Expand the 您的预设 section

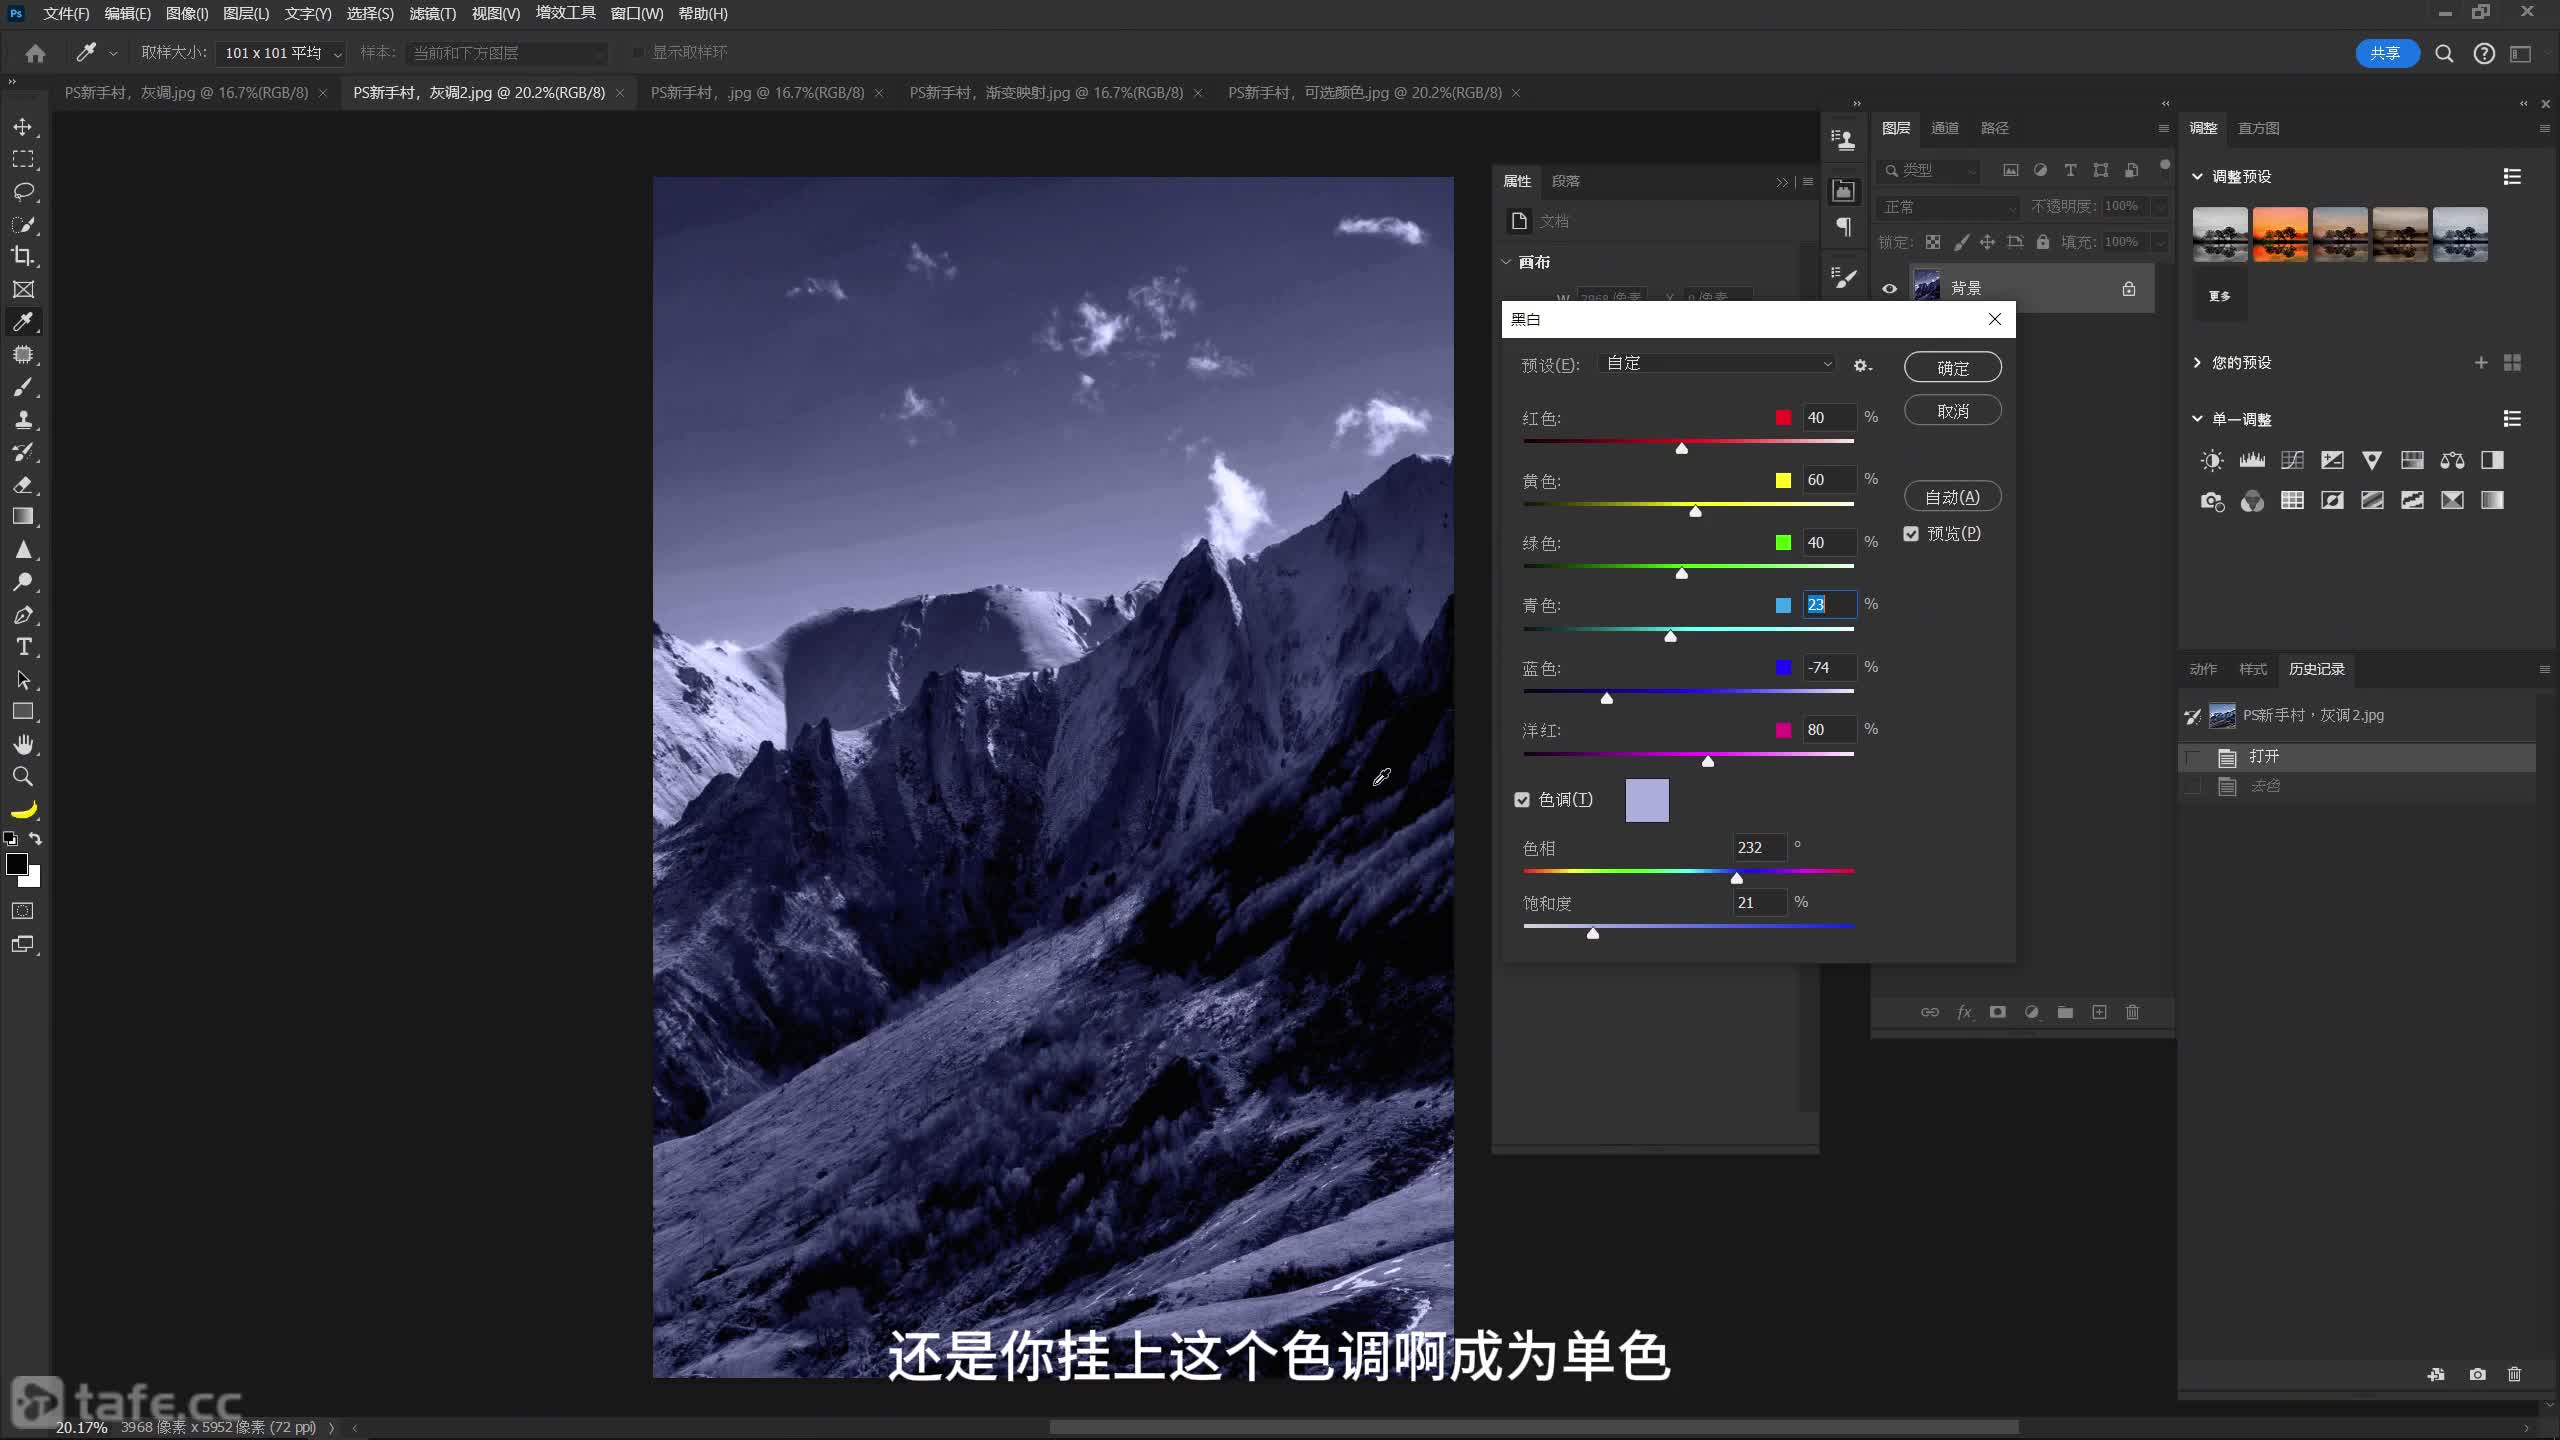click(x=2197, y=363)
